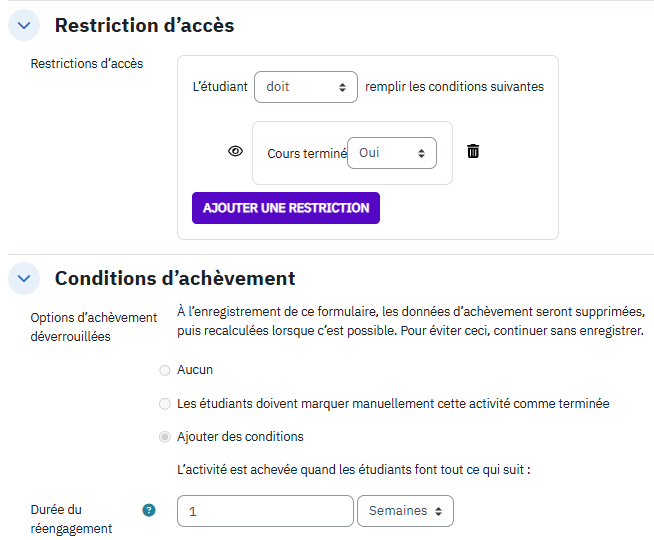Open the Semaines duration unit dropdown
The height and width of the screenshot is (540, 654).
pos(405,511)
